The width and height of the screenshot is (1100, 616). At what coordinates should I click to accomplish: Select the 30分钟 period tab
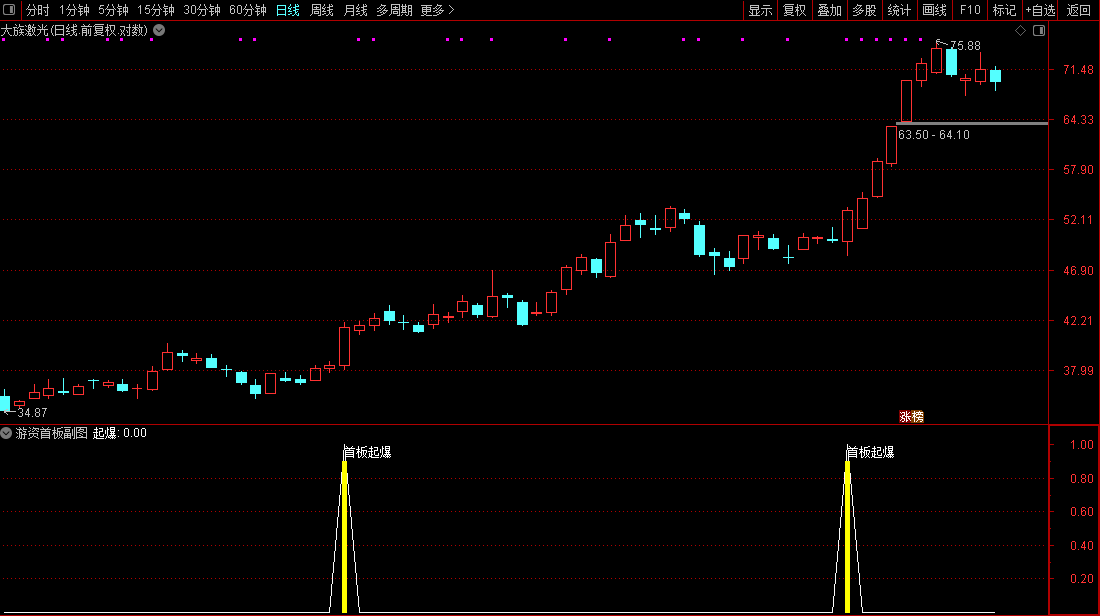[201, 10]
